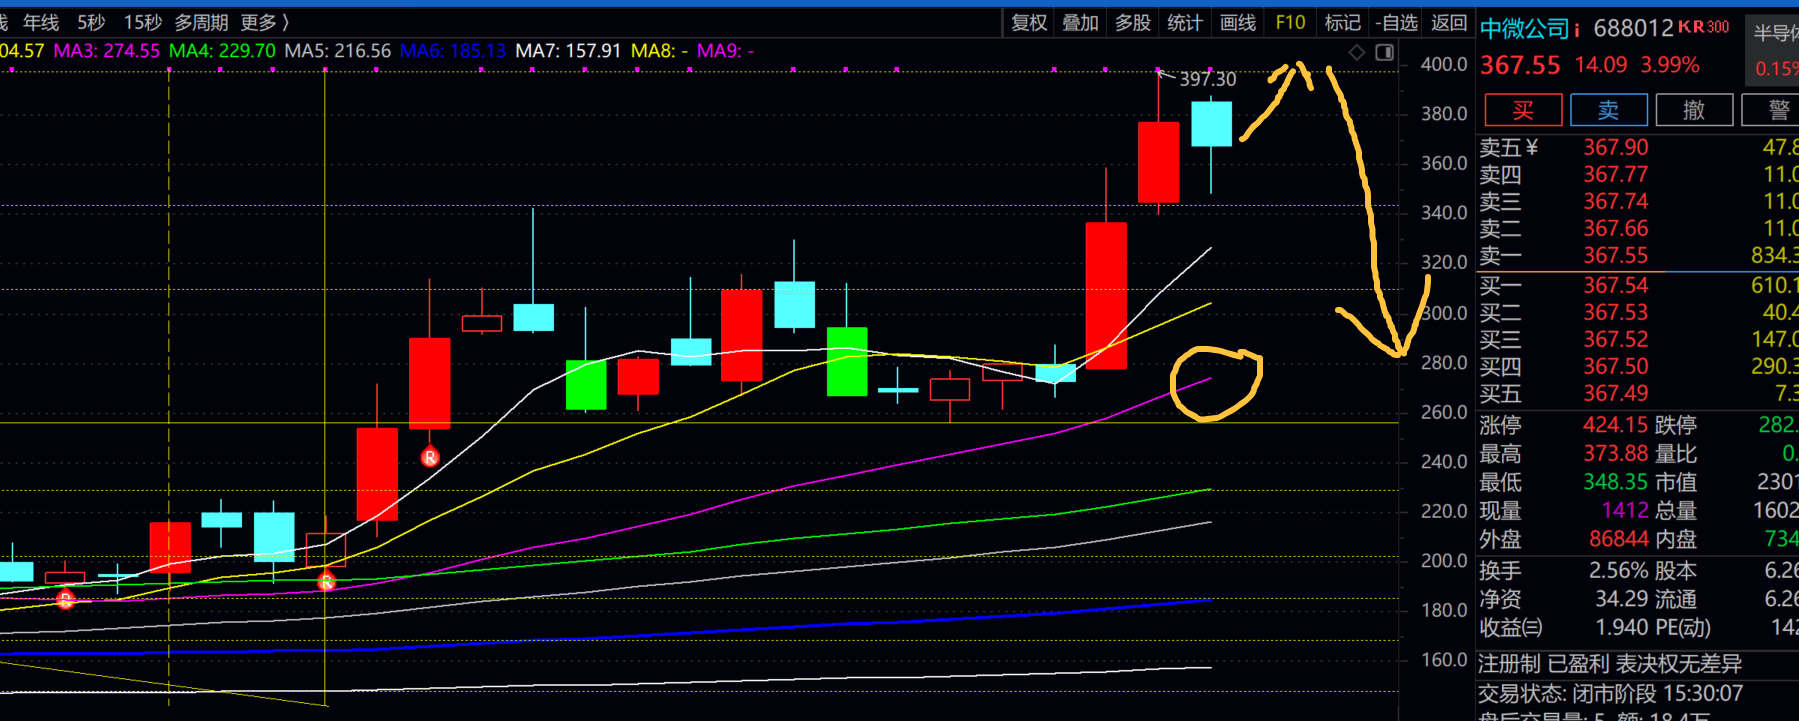Switch to the 15秒 period tab
Screen dimensions: 1799x721
[143, 22]
